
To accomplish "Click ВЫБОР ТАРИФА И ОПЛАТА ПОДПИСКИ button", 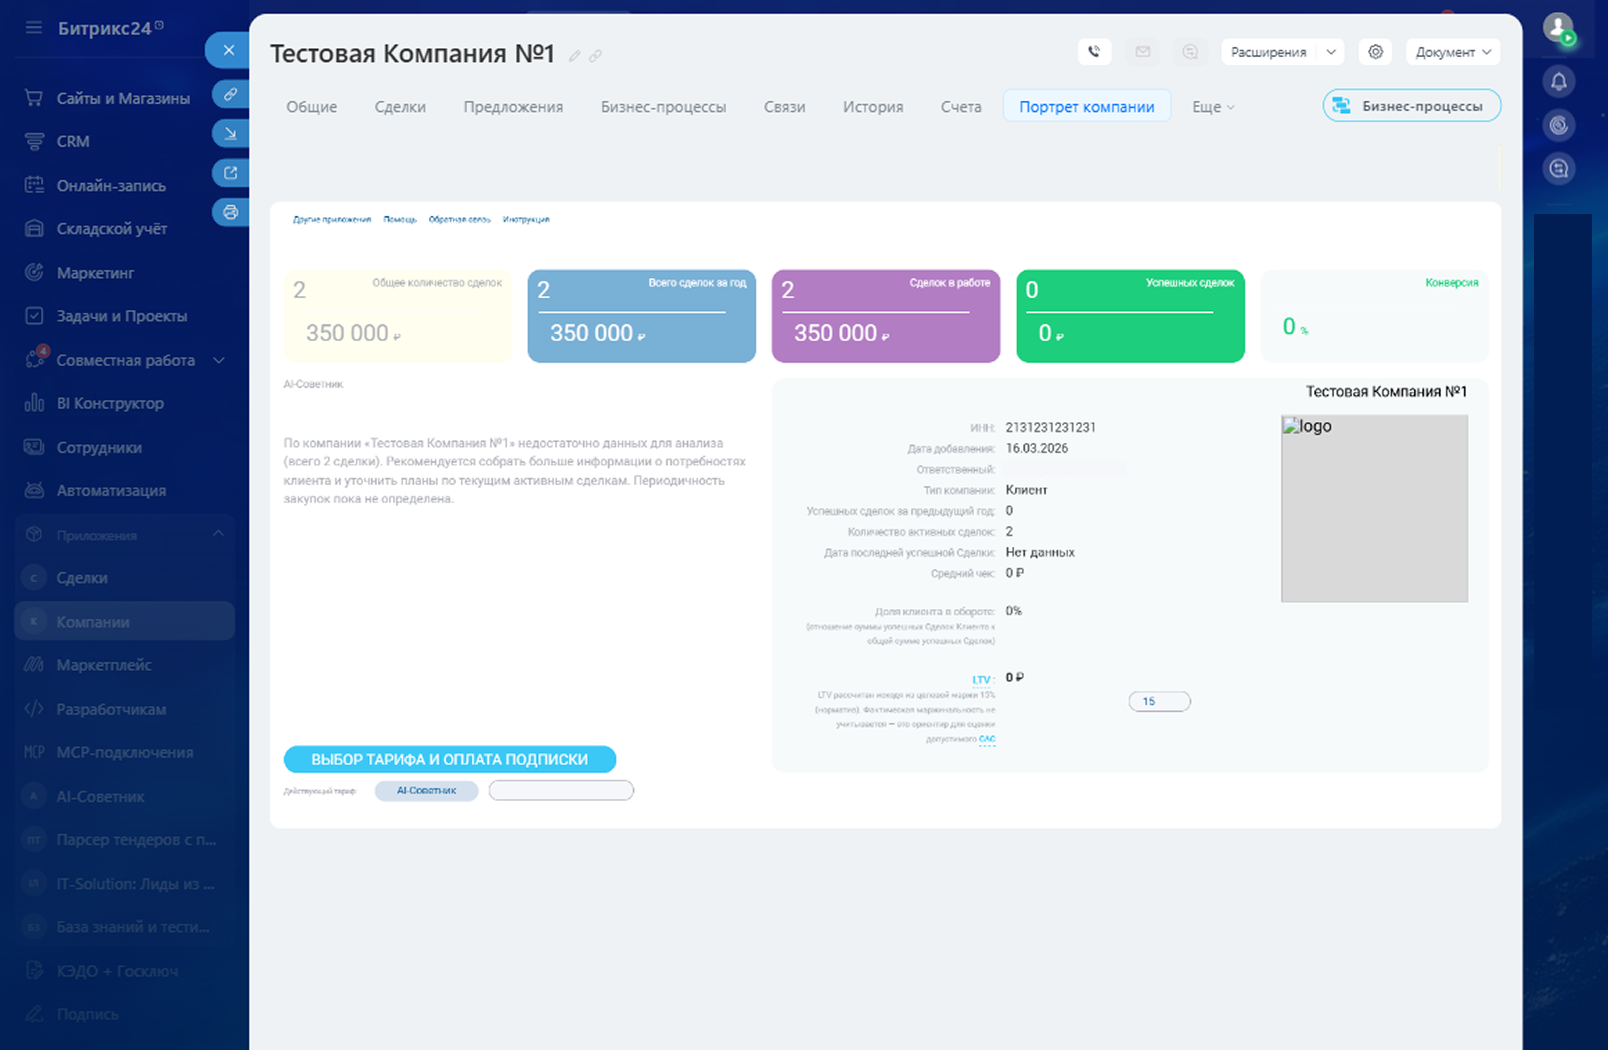I will [449, 759].
